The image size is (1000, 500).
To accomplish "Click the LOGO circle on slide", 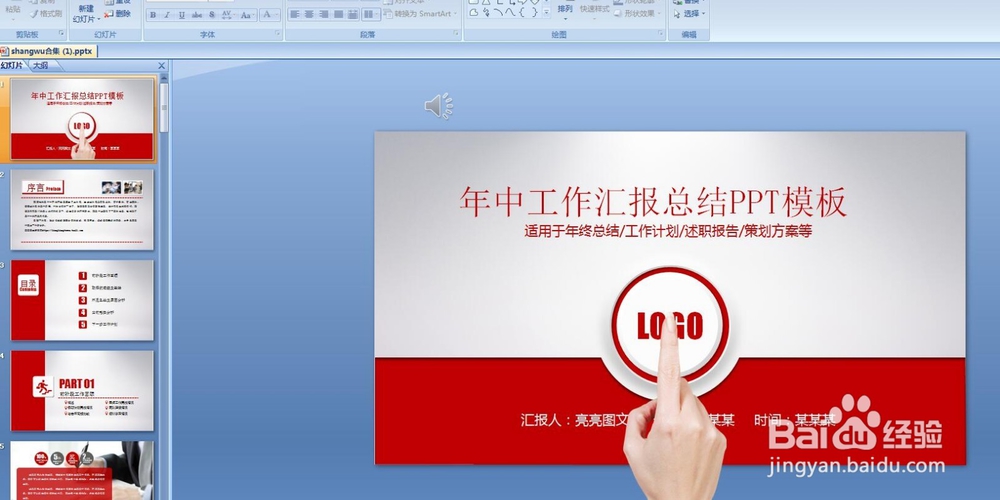I will (670, 325).
